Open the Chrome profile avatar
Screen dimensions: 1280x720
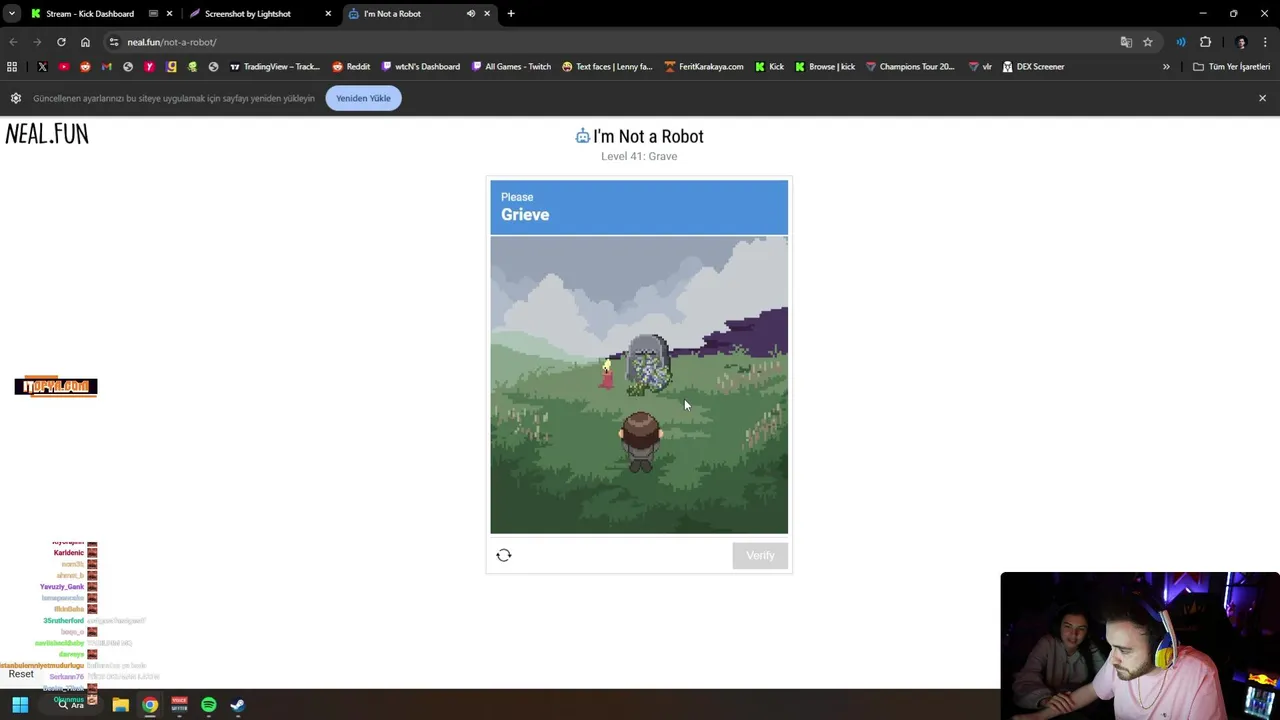tap(1241, 42)
